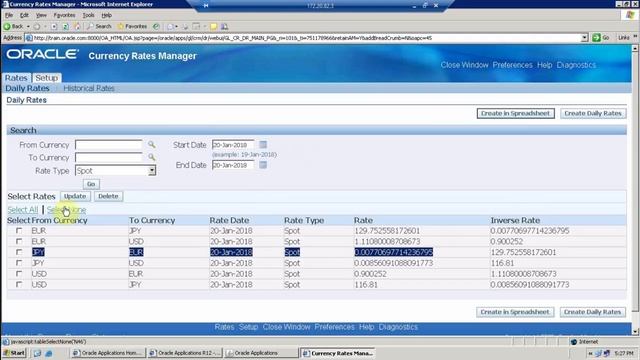Image resolution: width=640 pixels, height=360 pixels.
Task: Open the Historical Rates subtab
Action: coord(89,88)
